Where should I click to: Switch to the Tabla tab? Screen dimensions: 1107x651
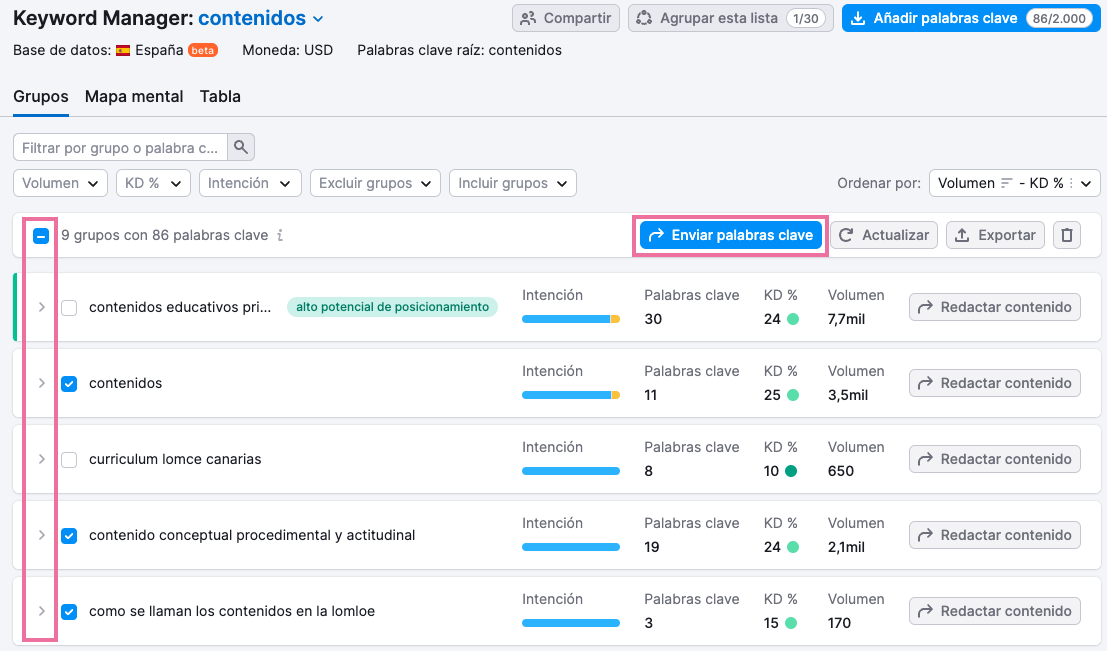[220, 97]
